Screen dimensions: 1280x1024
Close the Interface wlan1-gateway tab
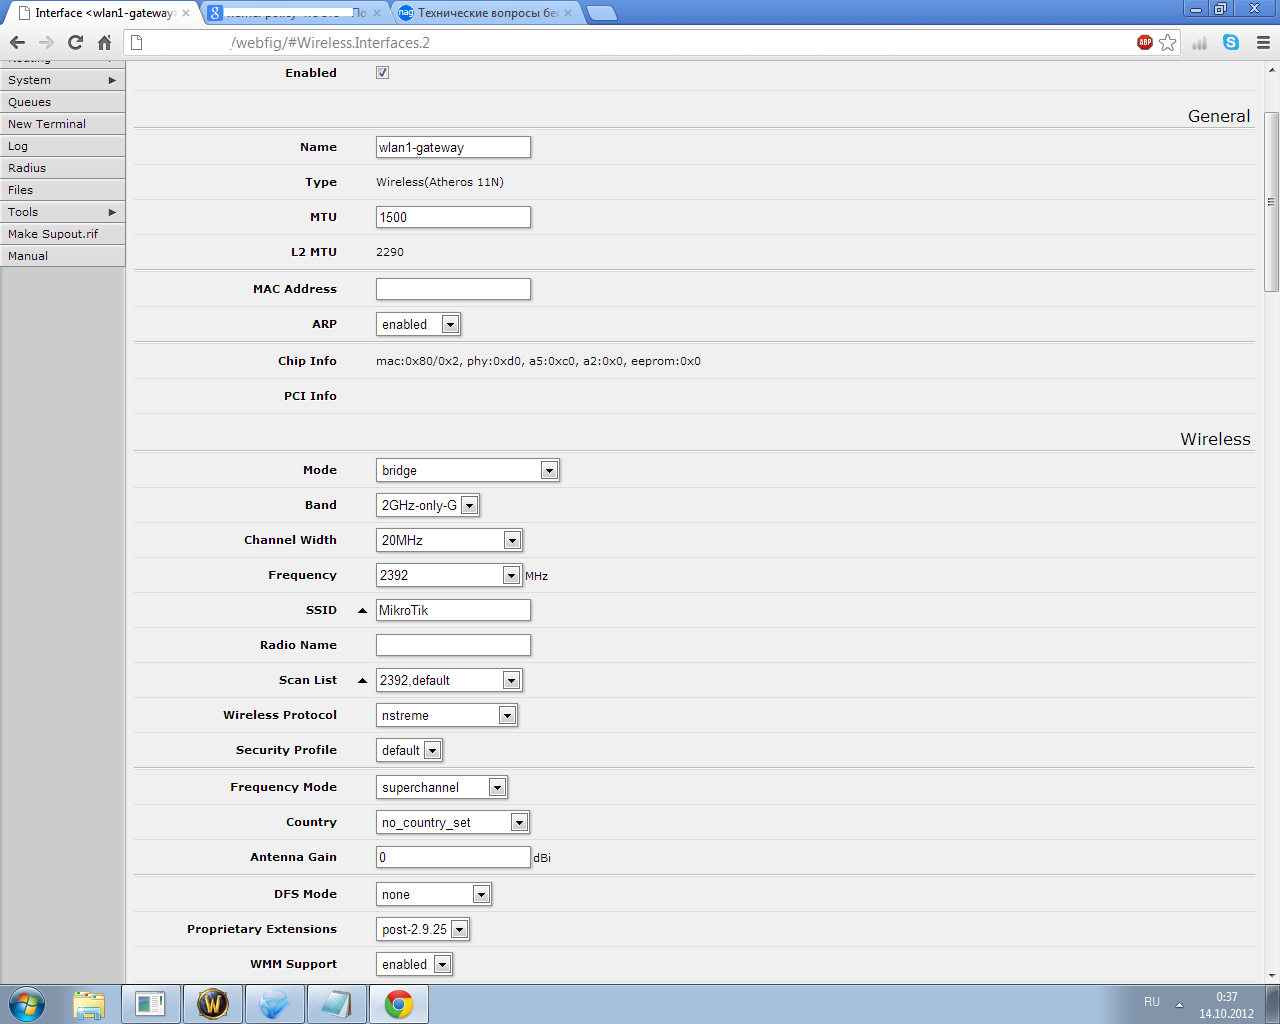185,13
